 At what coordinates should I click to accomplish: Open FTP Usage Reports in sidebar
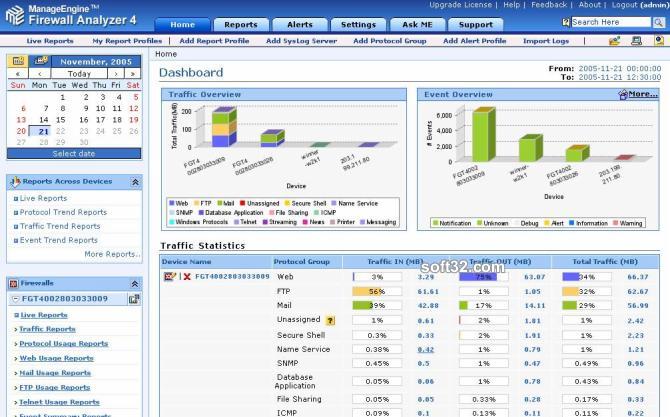(x=55, y=388)
